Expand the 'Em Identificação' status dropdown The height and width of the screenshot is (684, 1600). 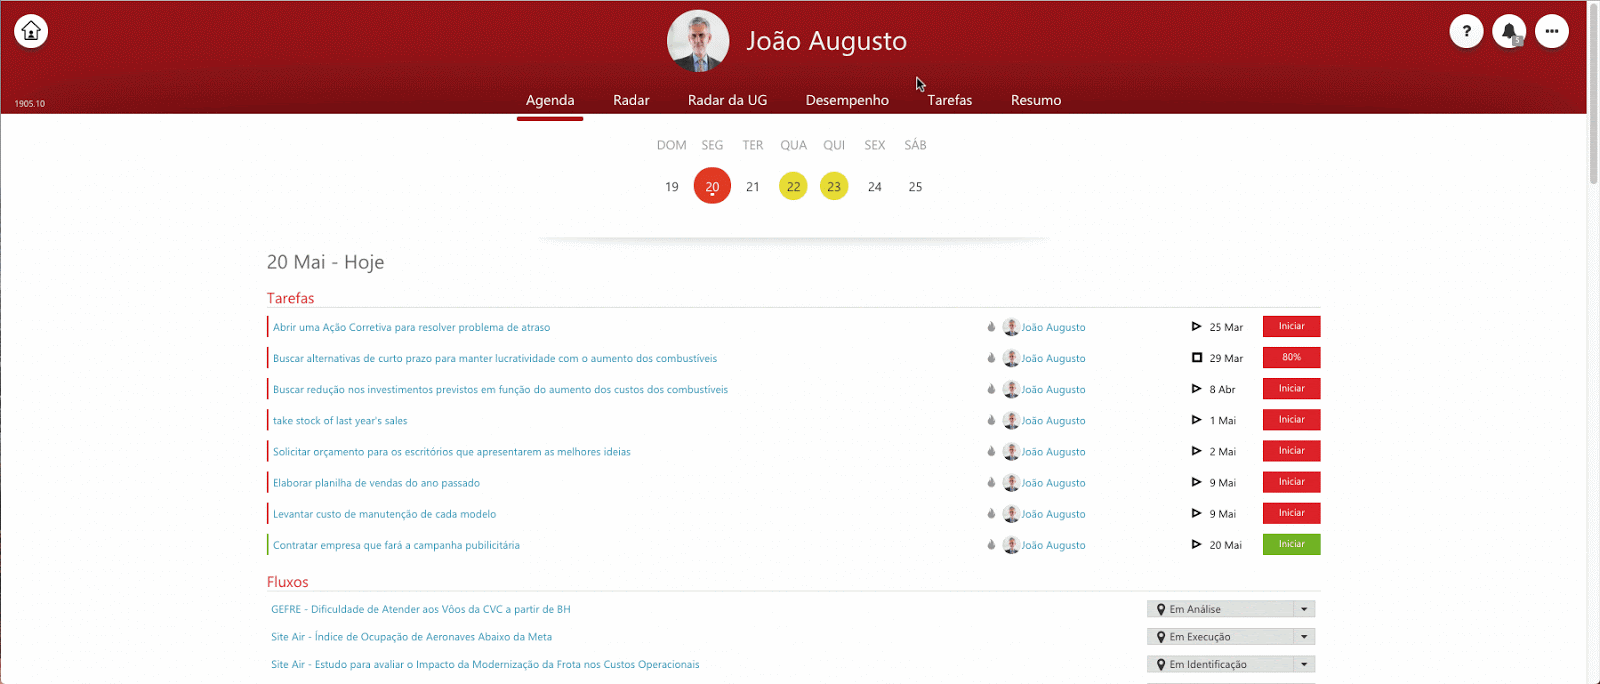coord(1304,664)
